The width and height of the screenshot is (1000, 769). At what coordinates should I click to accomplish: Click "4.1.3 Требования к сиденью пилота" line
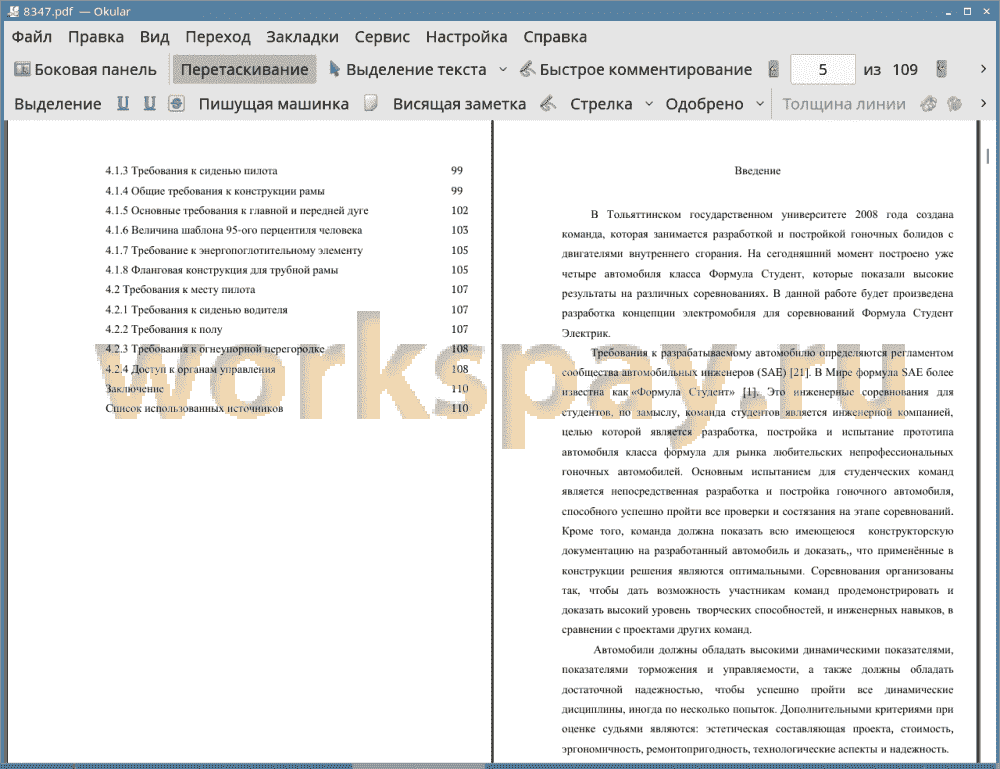coord(191,171)
